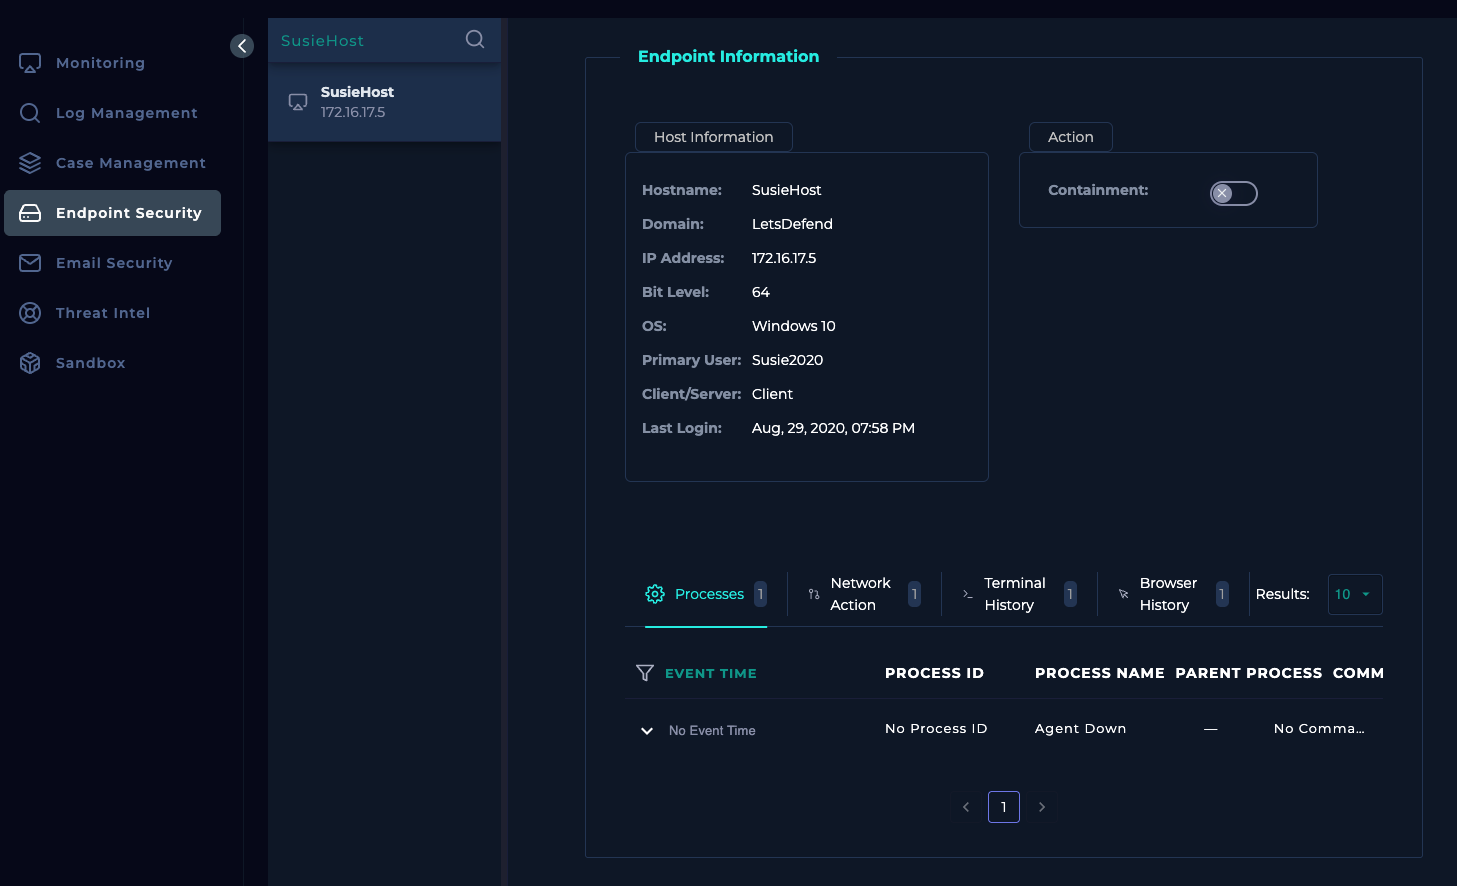The height and width of the screenshot is (886, 1457).
Task: Open the Terminal History tab
Action: click(x=1014, y=594)
